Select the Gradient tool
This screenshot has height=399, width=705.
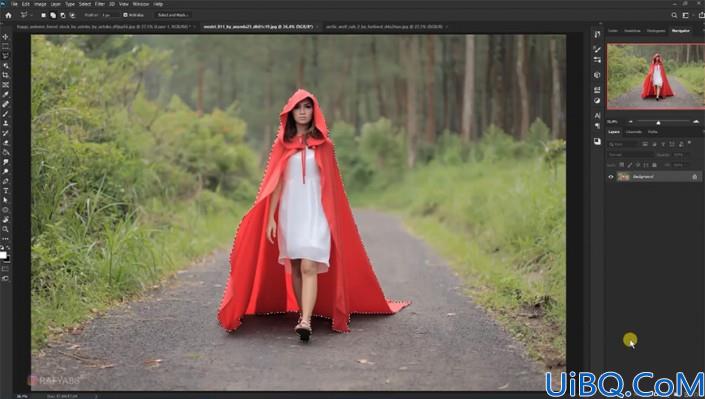tap(5, 152)
